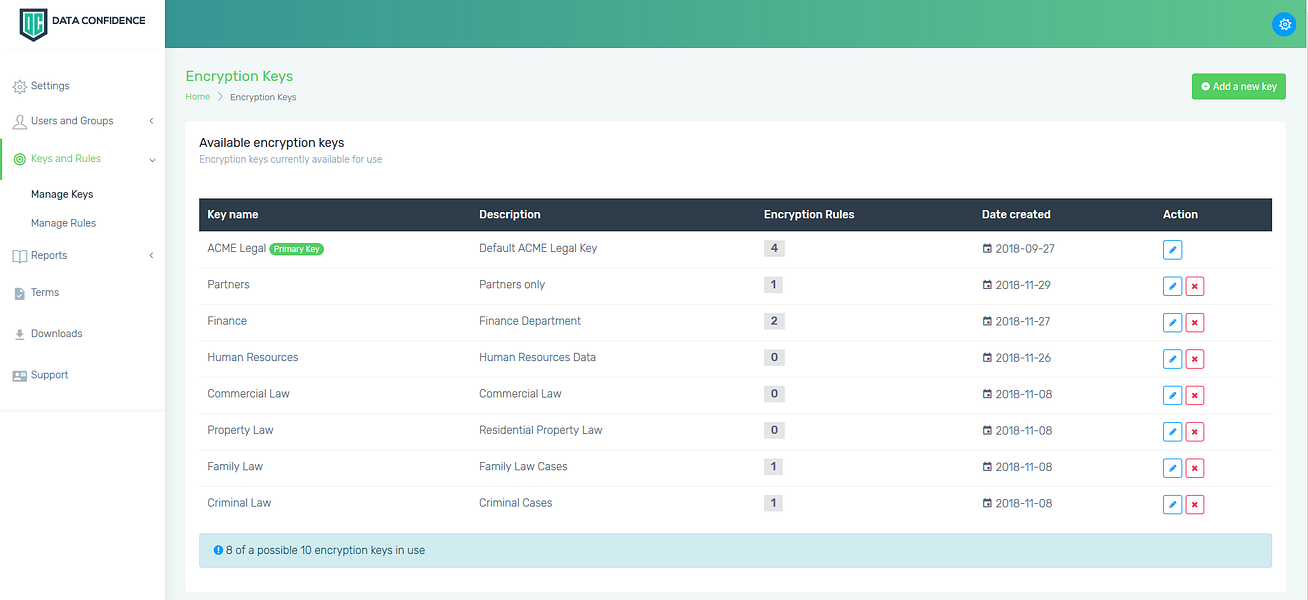The image size is (1308, 600).
Task: Expand Users and Groups chevron
Action: pyautogui.click(x=151, y=121)
